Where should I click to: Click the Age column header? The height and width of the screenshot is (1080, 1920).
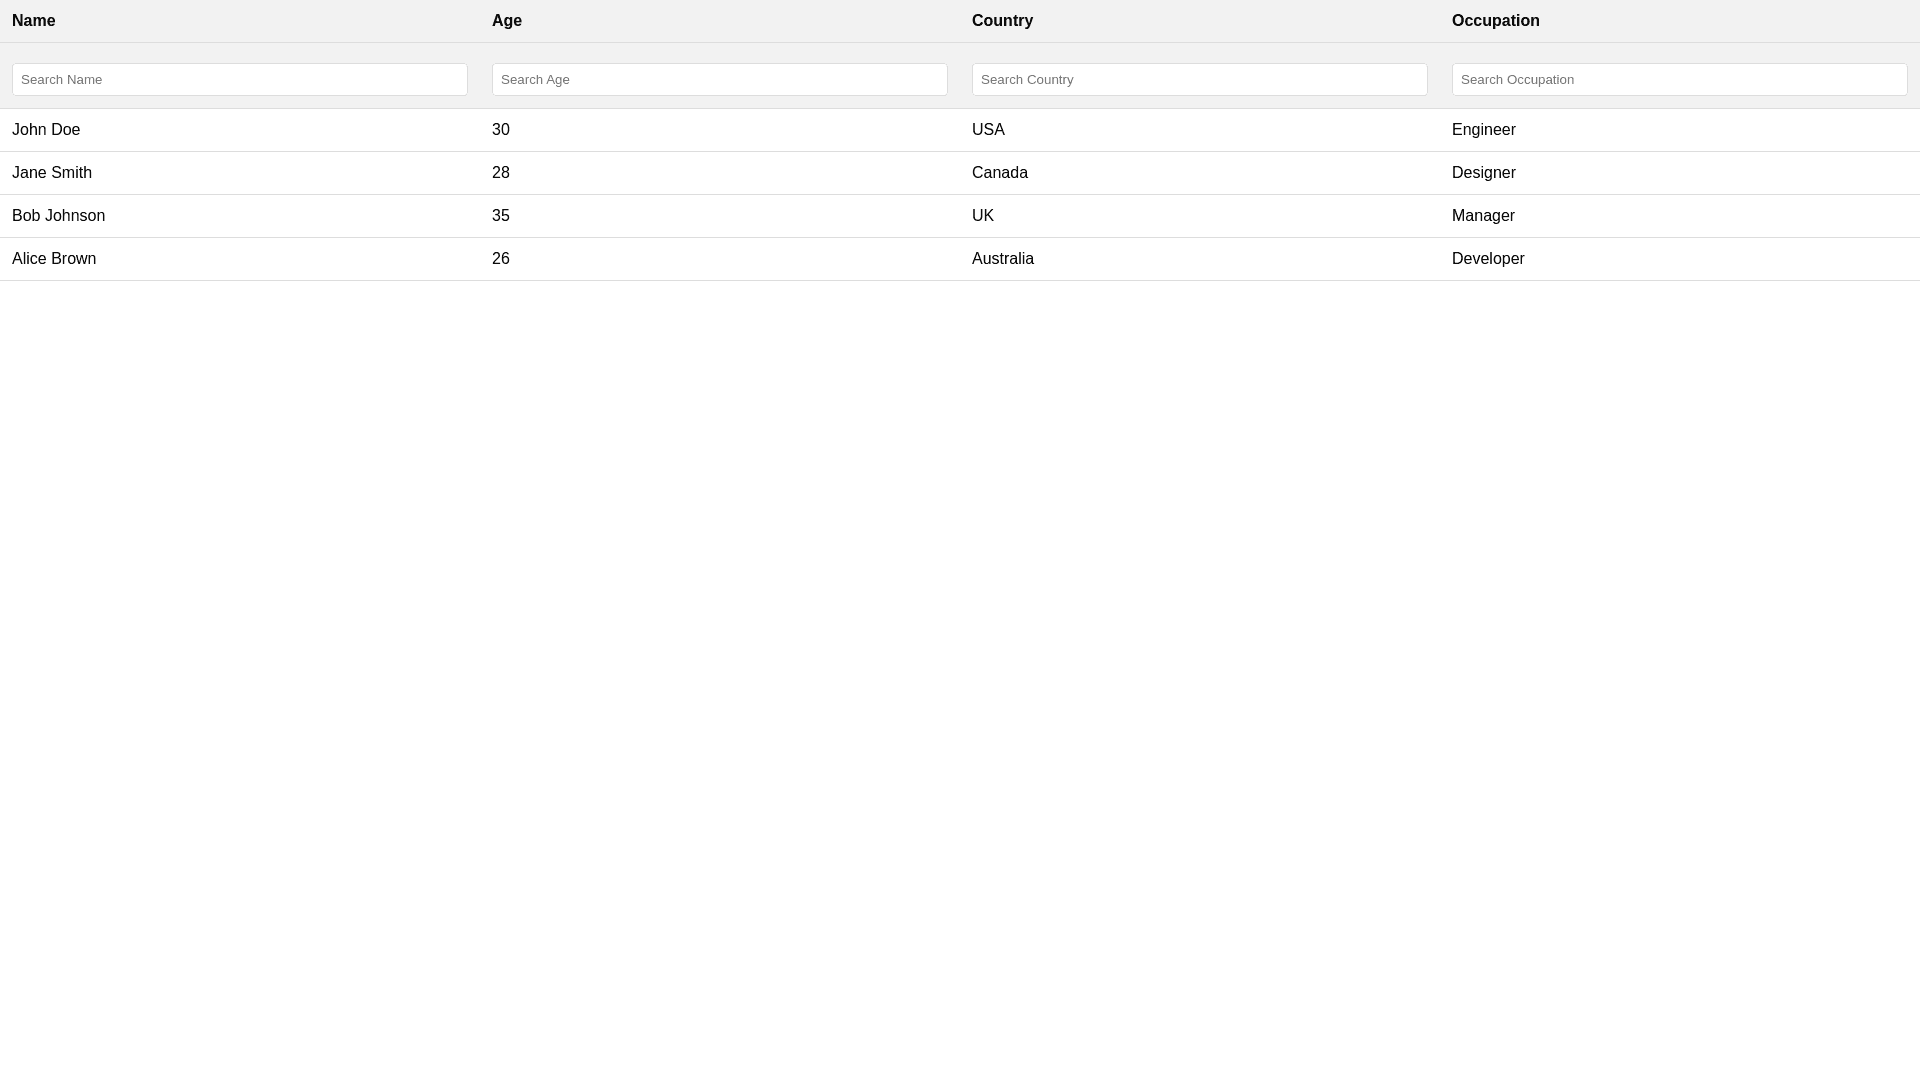point(507,21)
